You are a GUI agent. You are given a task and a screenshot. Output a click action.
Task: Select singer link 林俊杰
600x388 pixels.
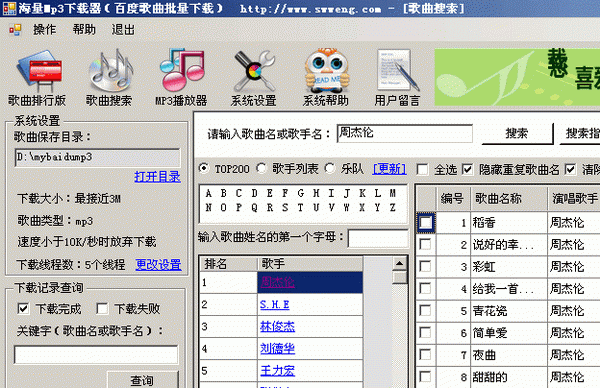278,326
